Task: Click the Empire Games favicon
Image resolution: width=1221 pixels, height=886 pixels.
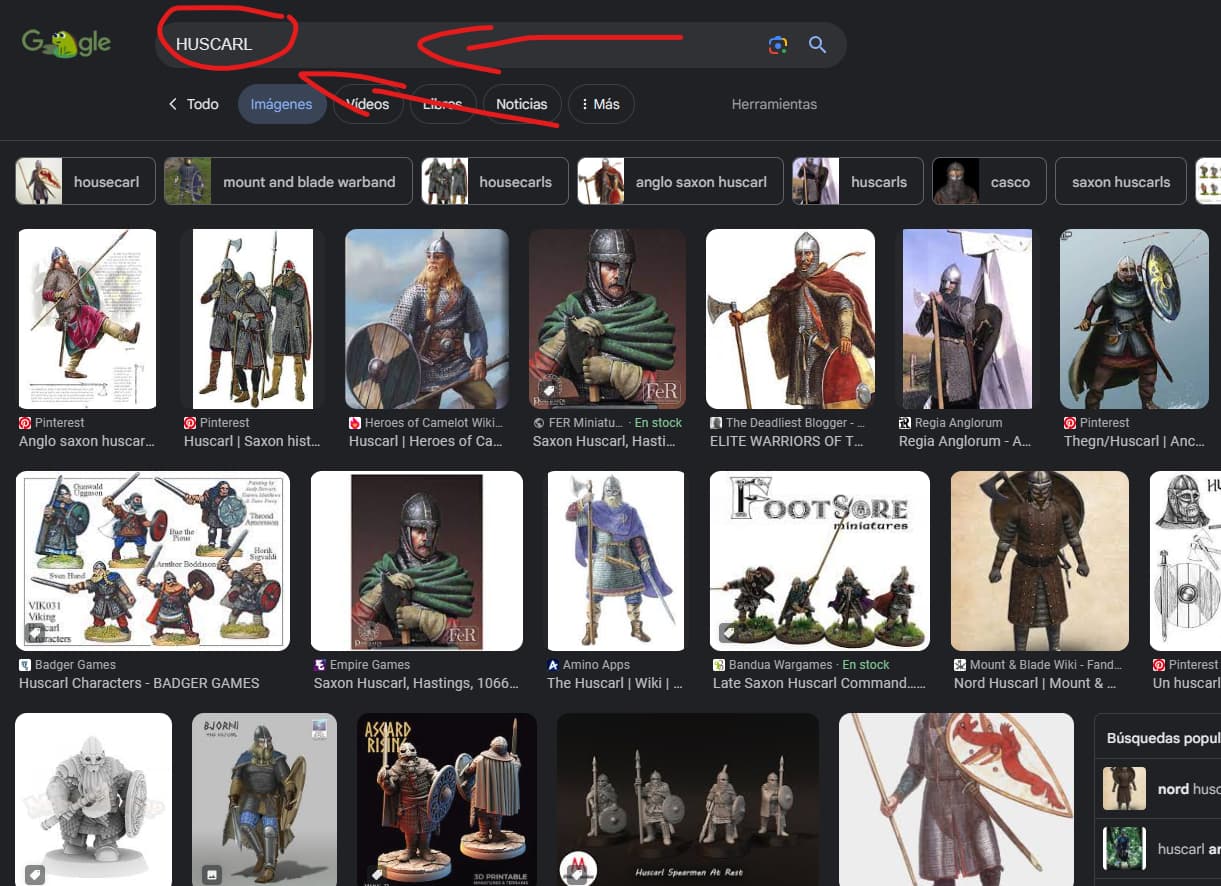Action: tap(320, 665)
